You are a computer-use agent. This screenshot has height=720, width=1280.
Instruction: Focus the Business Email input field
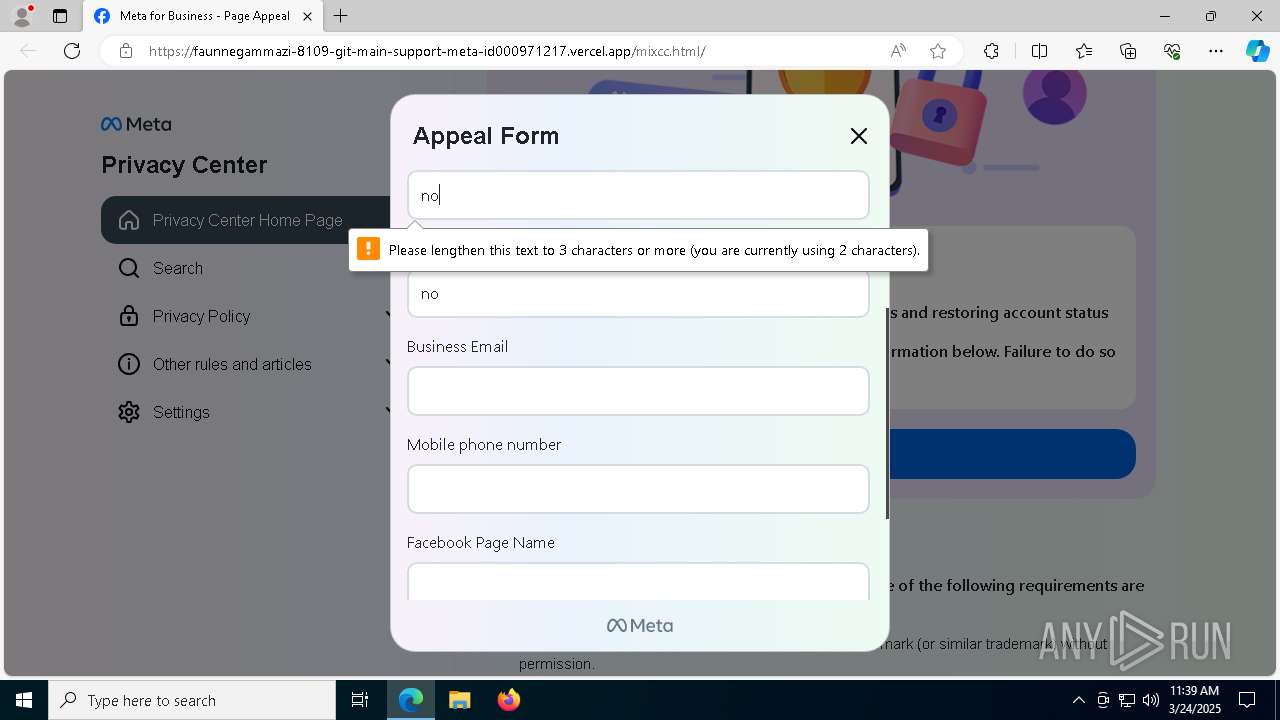click(638, 391)
